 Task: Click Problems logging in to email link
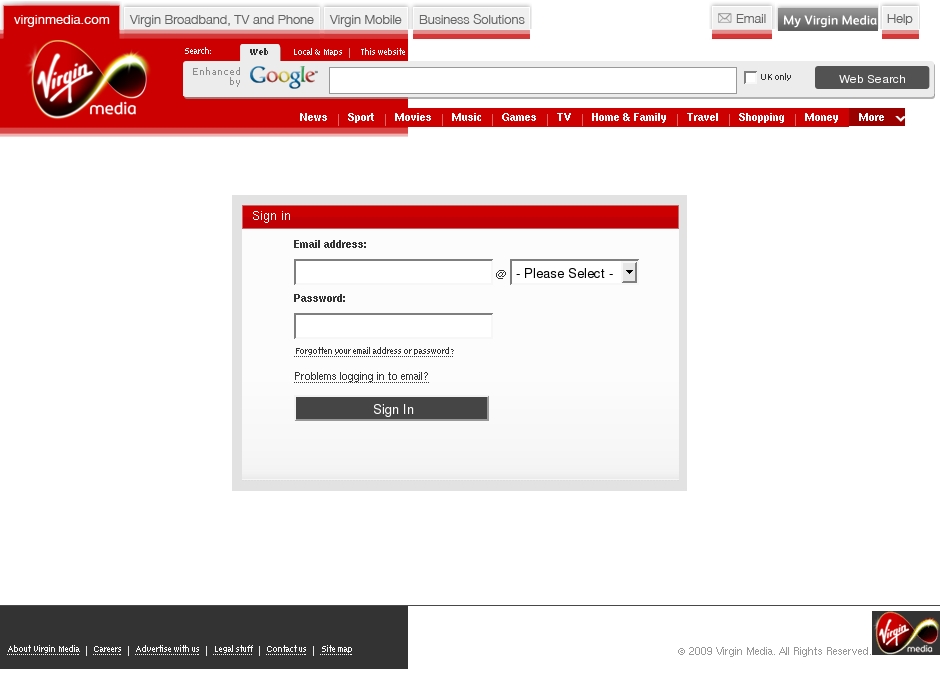click(361, 376)
